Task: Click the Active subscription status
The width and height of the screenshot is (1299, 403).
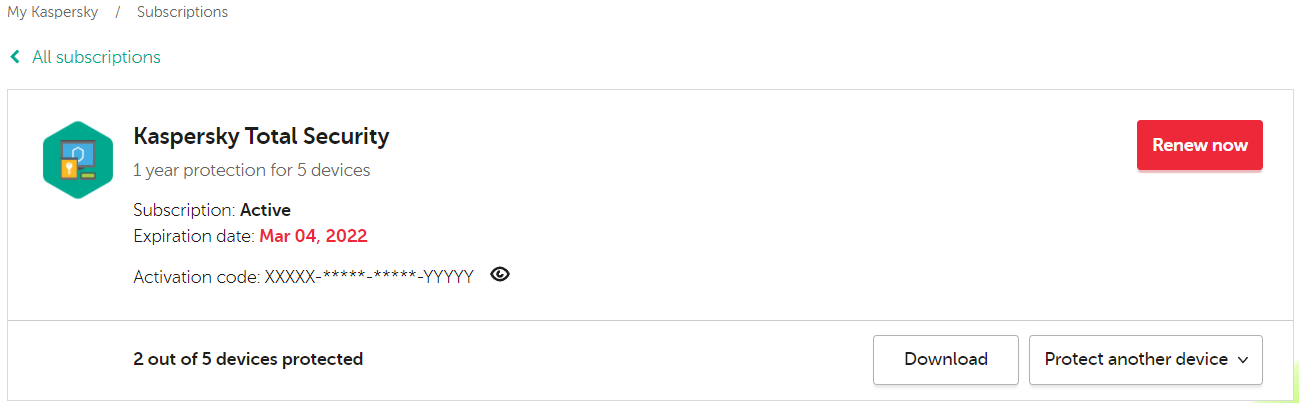Action: click(x=265, y=210)
